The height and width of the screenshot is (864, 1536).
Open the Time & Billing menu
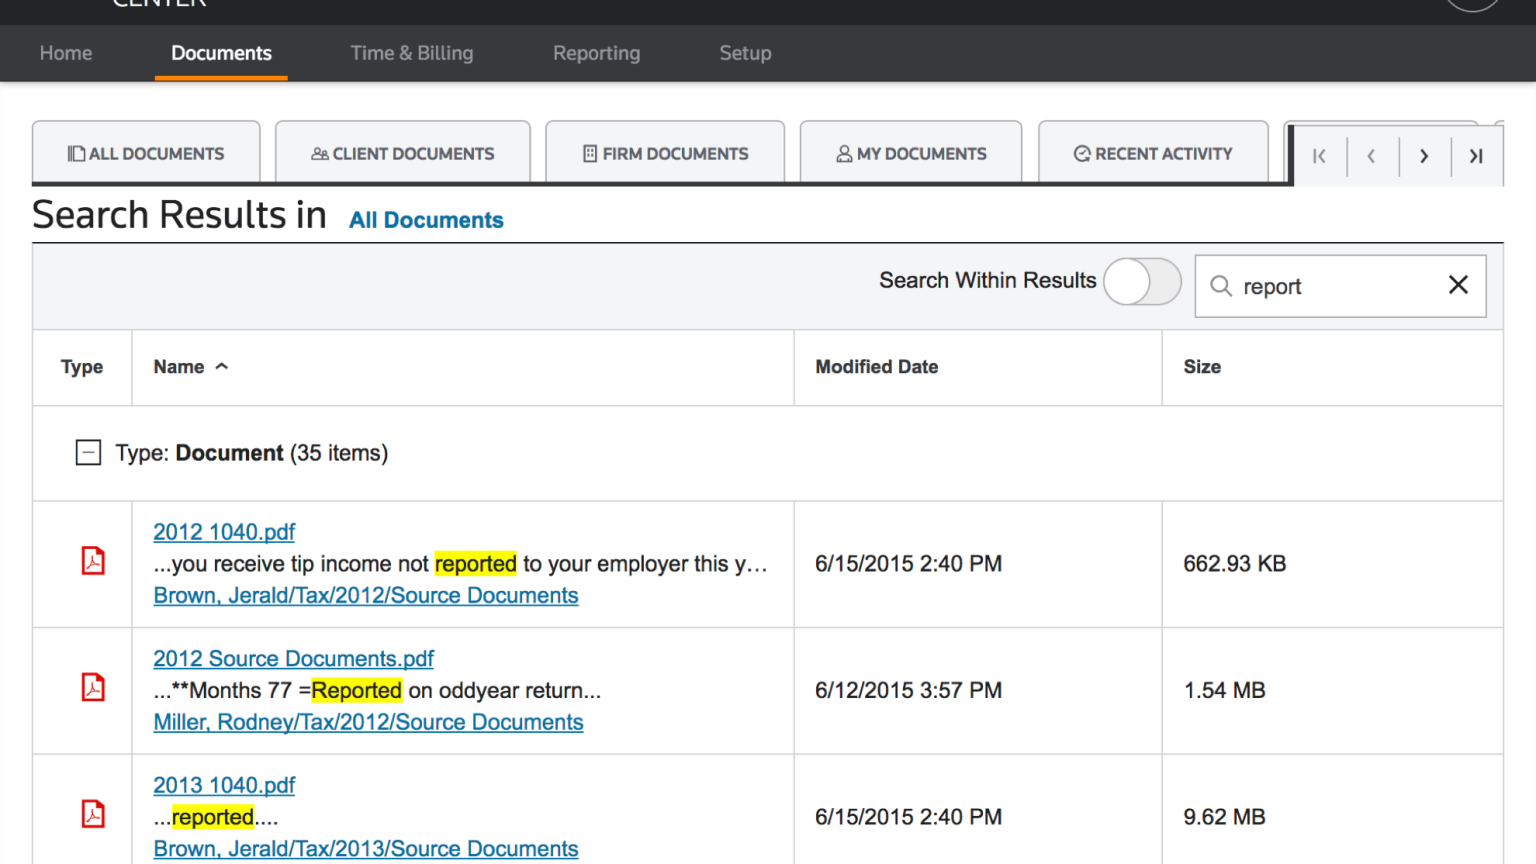411,53
